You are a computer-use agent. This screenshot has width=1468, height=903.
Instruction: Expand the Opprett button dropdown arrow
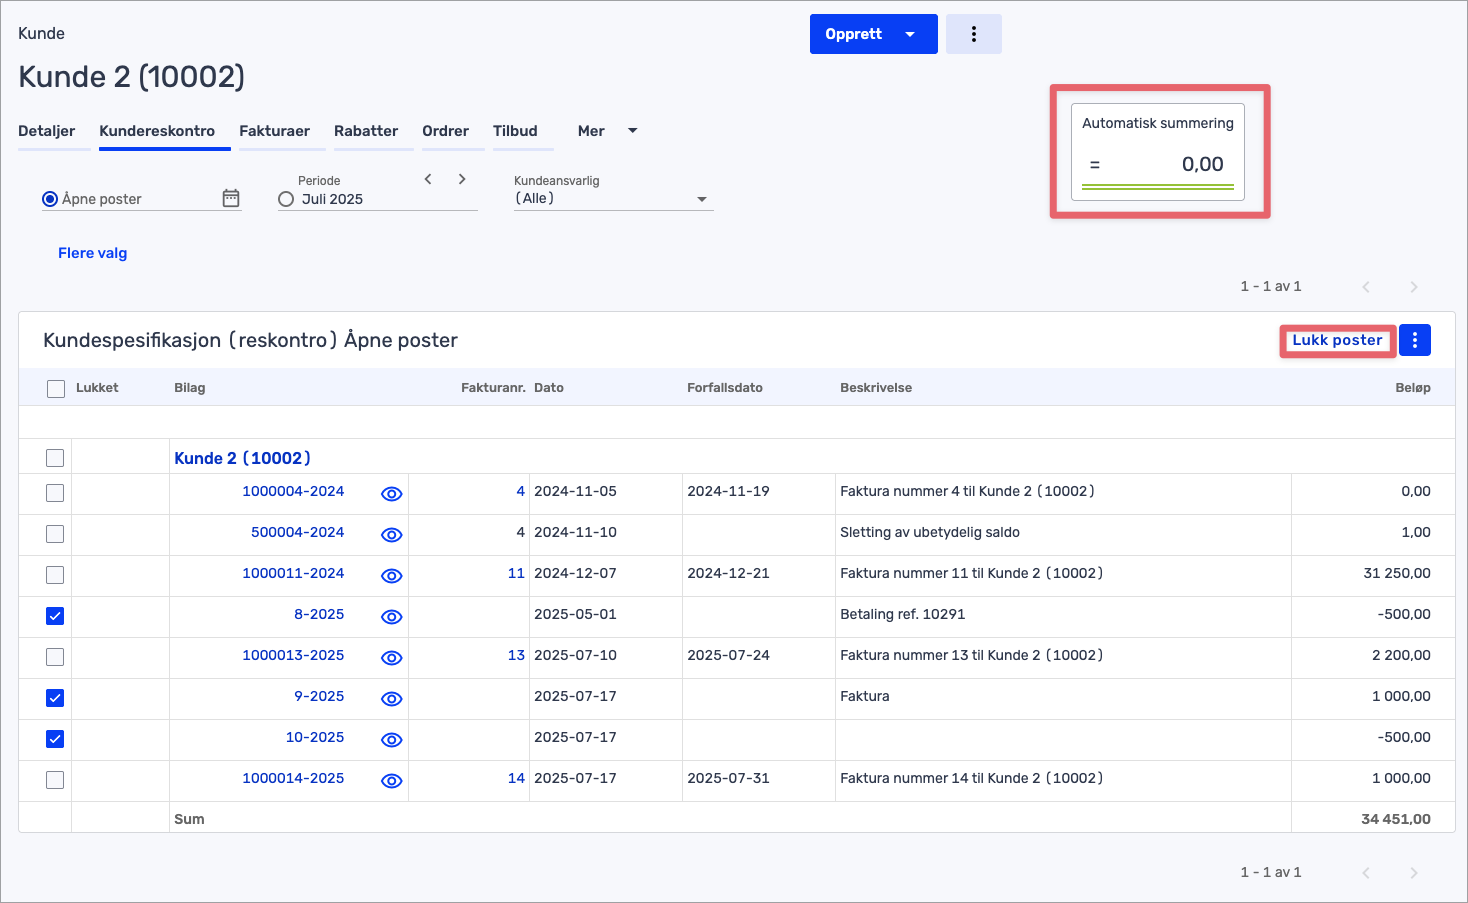[x=910, y=34]
